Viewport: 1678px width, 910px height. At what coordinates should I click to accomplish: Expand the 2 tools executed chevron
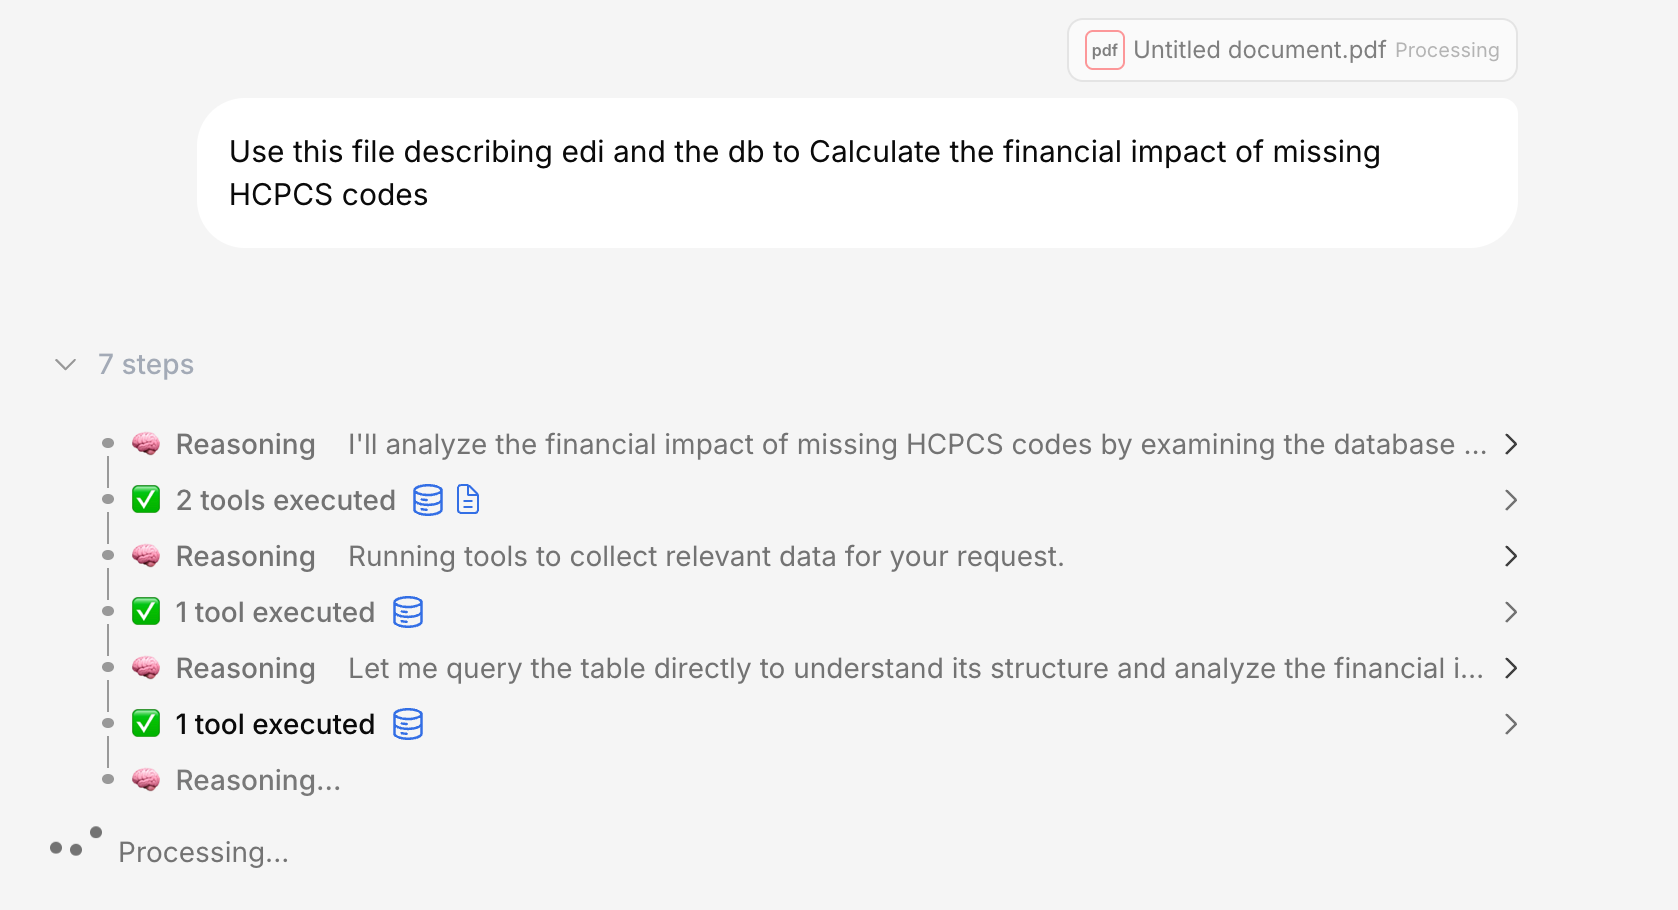point(1511,500)
